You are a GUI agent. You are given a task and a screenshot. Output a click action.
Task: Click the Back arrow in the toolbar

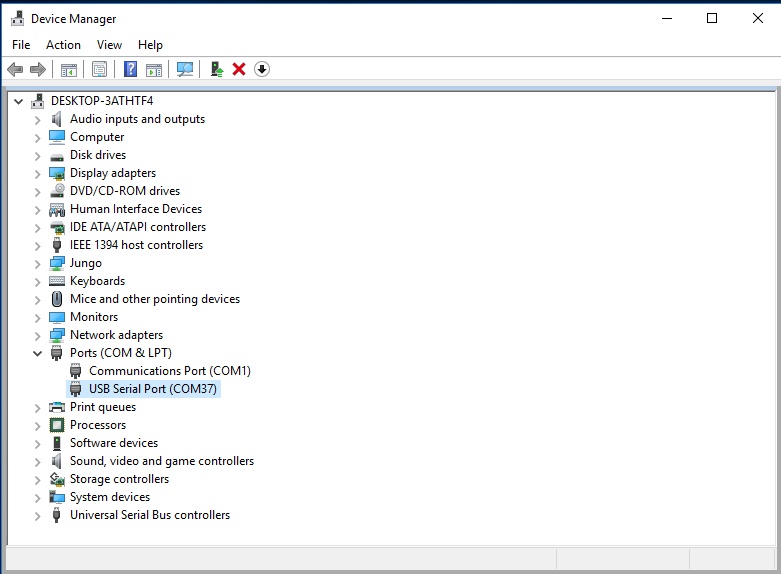click(15, 69)
